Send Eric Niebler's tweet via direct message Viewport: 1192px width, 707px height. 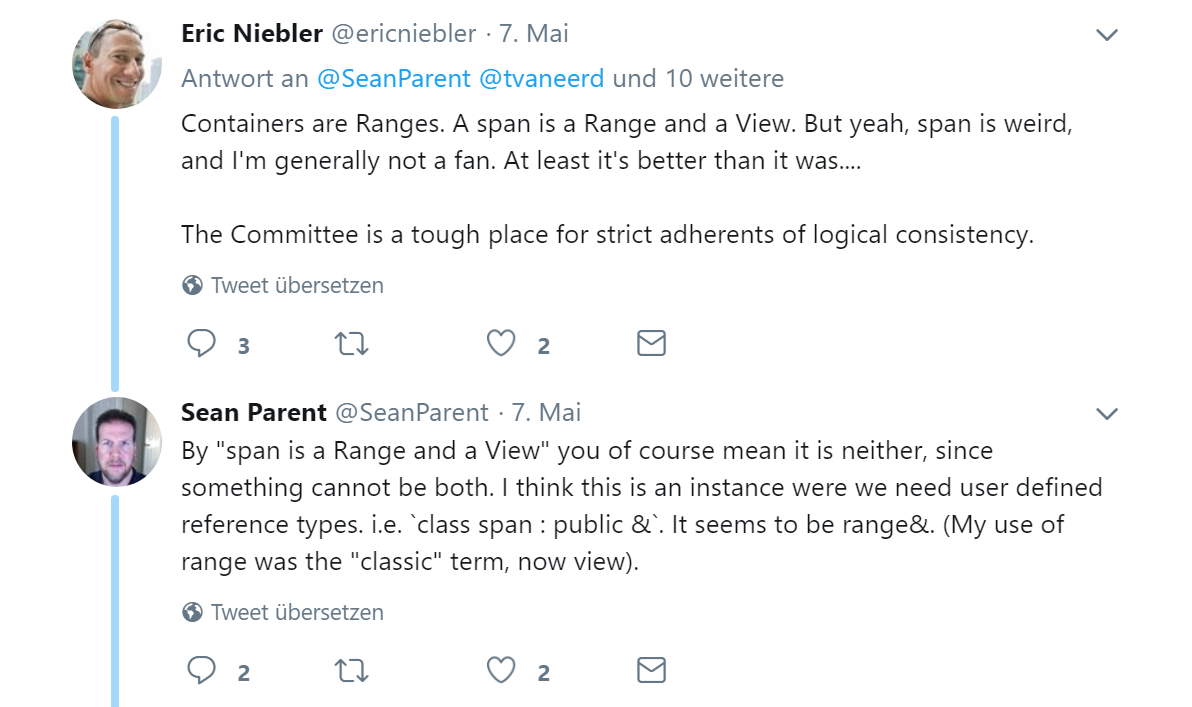click(x=651, y=344)
